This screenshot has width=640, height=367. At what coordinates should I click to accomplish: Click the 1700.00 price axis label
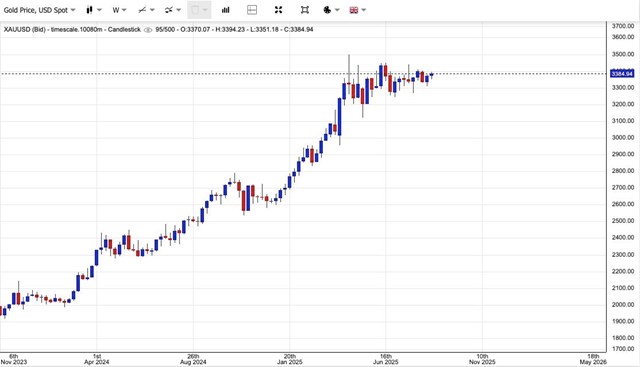click(x=623, y=349)
